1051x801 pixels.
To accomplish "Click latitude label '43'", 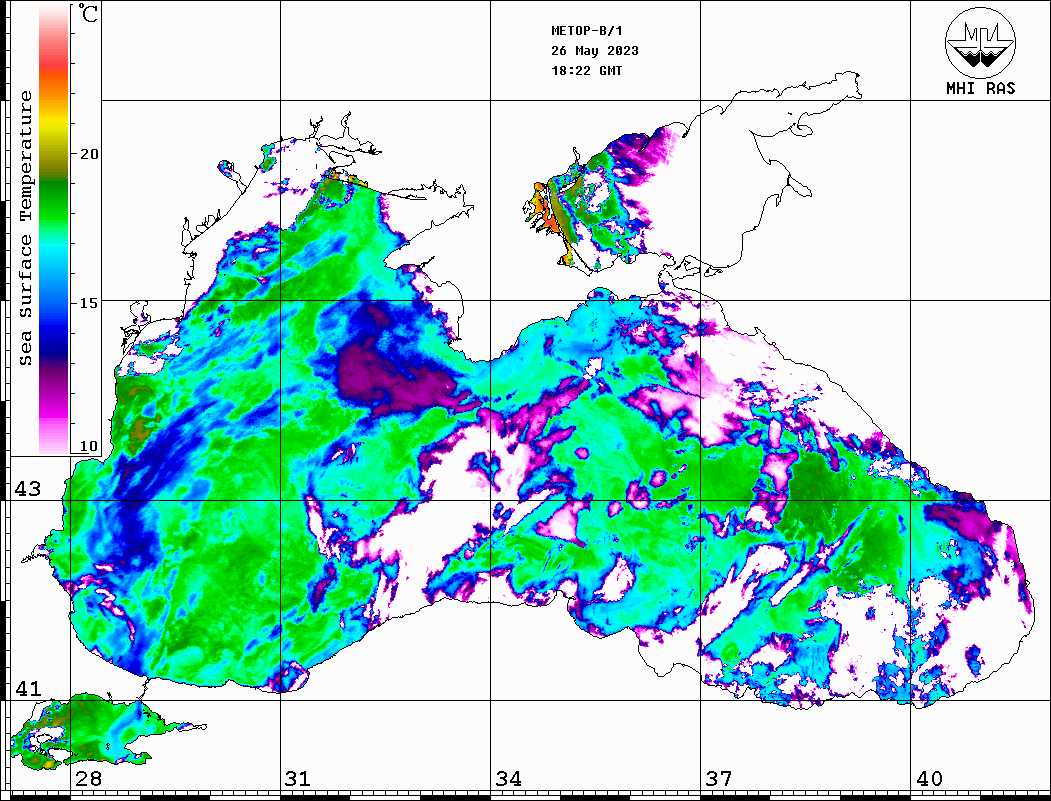I will [x=28, y=489].
